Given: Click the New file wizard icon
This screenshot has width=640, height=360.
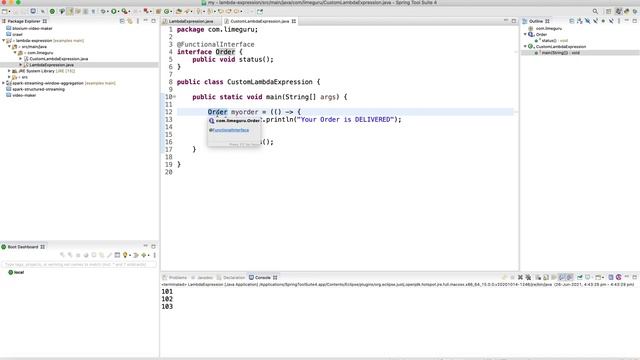Looking at the screenshot, I should [5, 11].
